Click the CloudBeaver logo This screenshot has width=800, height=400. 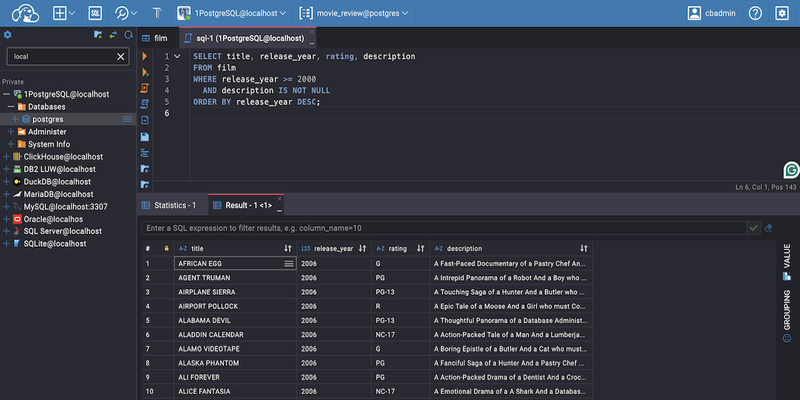(x=26, y=13)
